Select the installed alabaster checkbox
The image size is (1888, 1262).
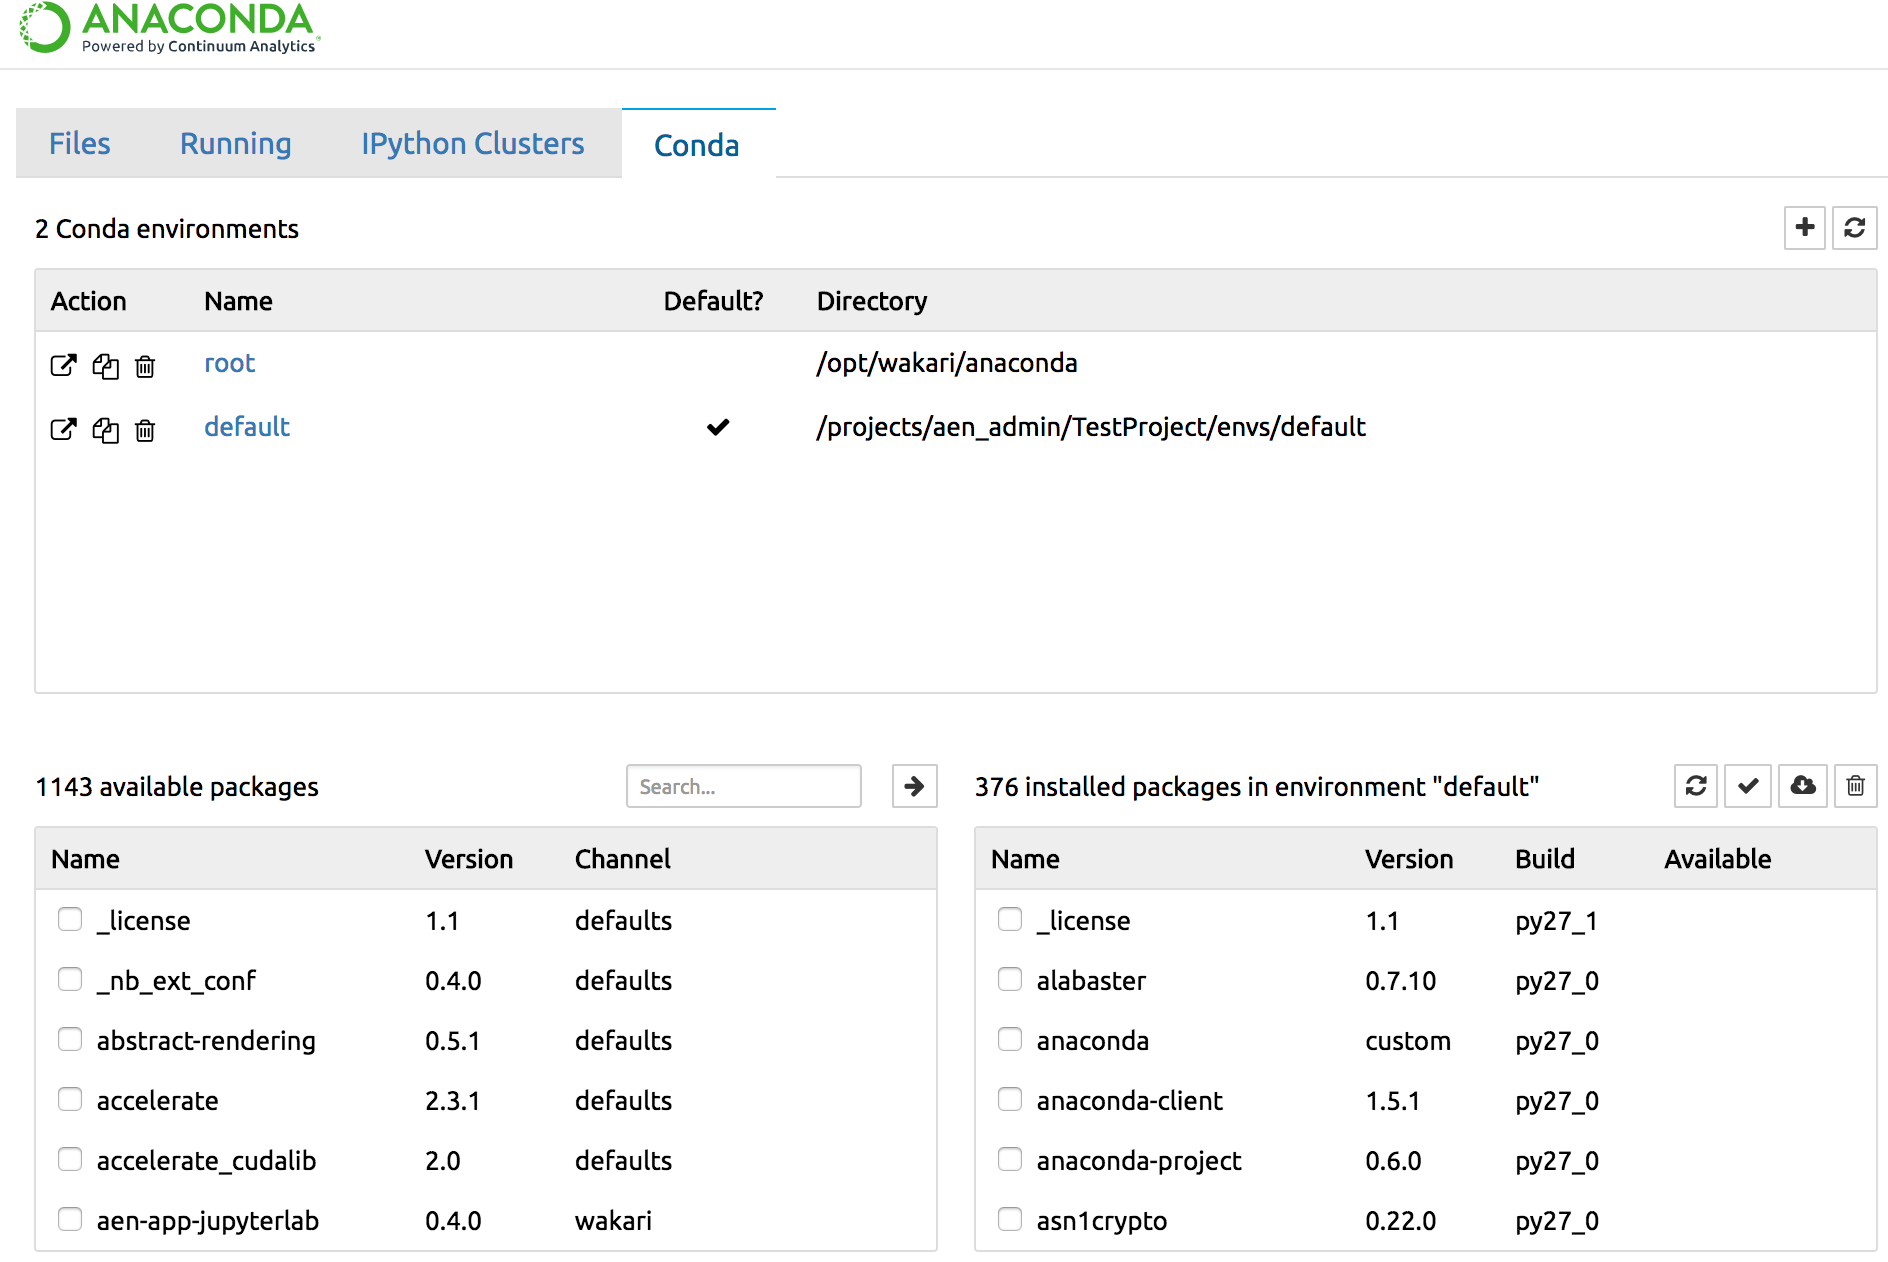[x=1010, y=979]
